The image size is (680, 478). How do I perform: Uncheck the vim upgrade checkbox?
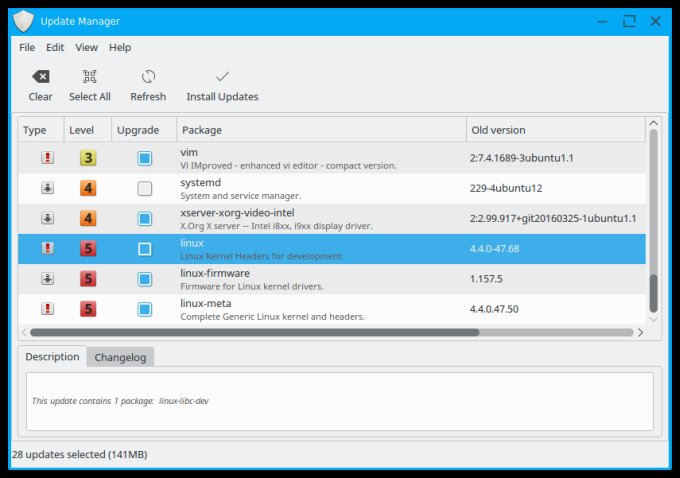coord(145,158)
